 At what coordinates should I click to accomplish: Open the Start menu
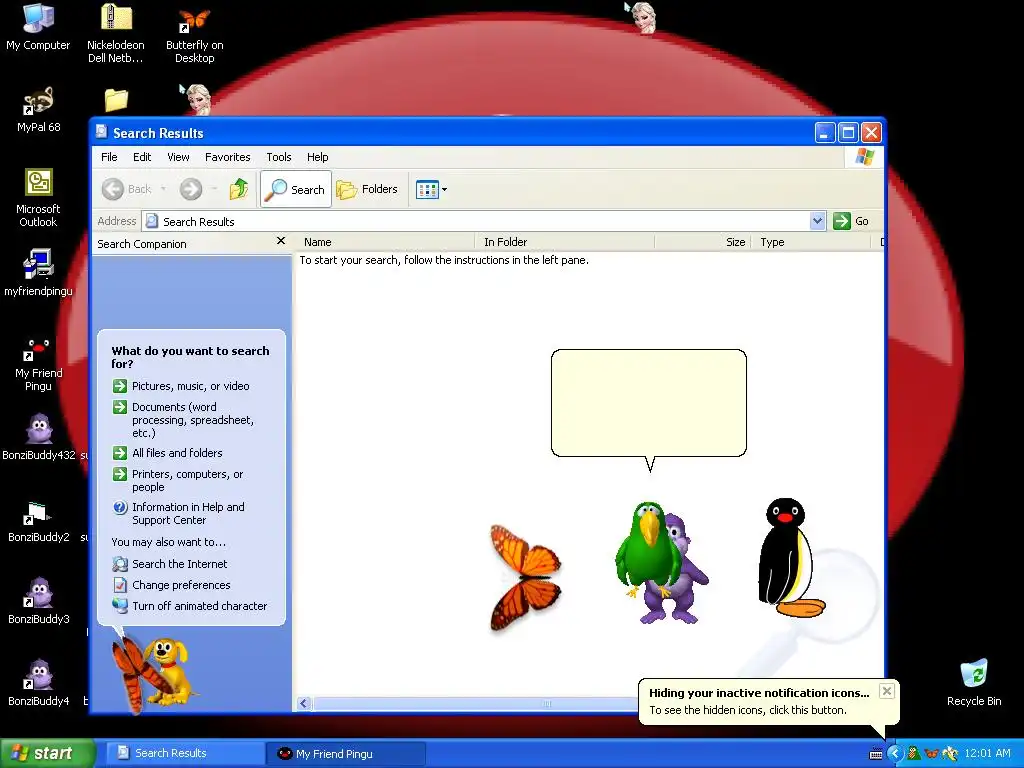pyautogui.click(x=46, y=753)
